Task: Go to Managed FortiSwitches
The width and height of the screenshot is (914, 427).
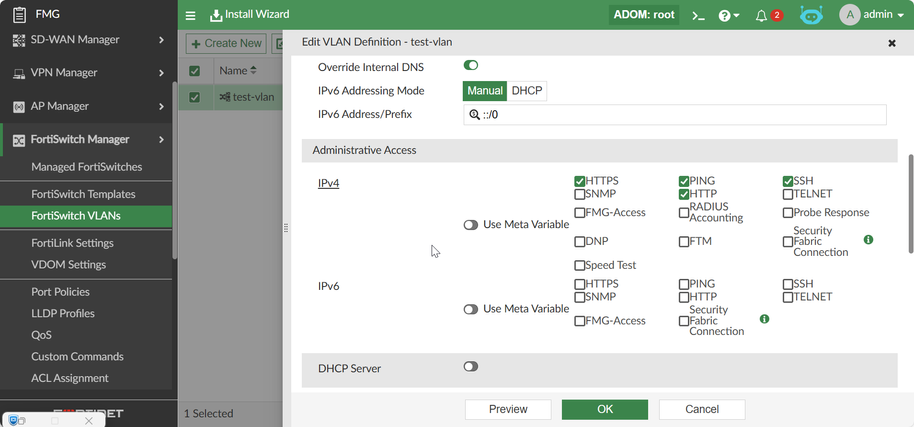Action: (86, 167)
